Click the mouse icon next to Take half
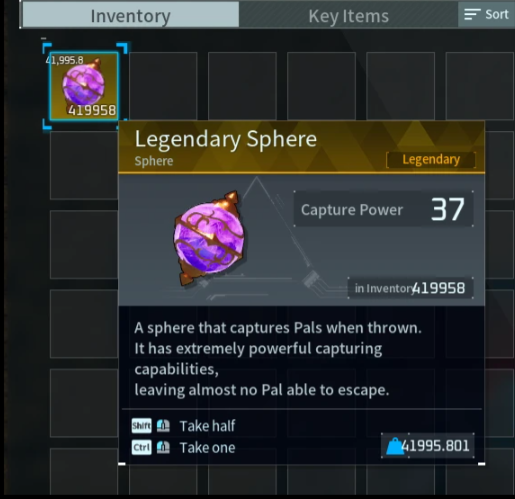515x499 pixels. point(163,426)
